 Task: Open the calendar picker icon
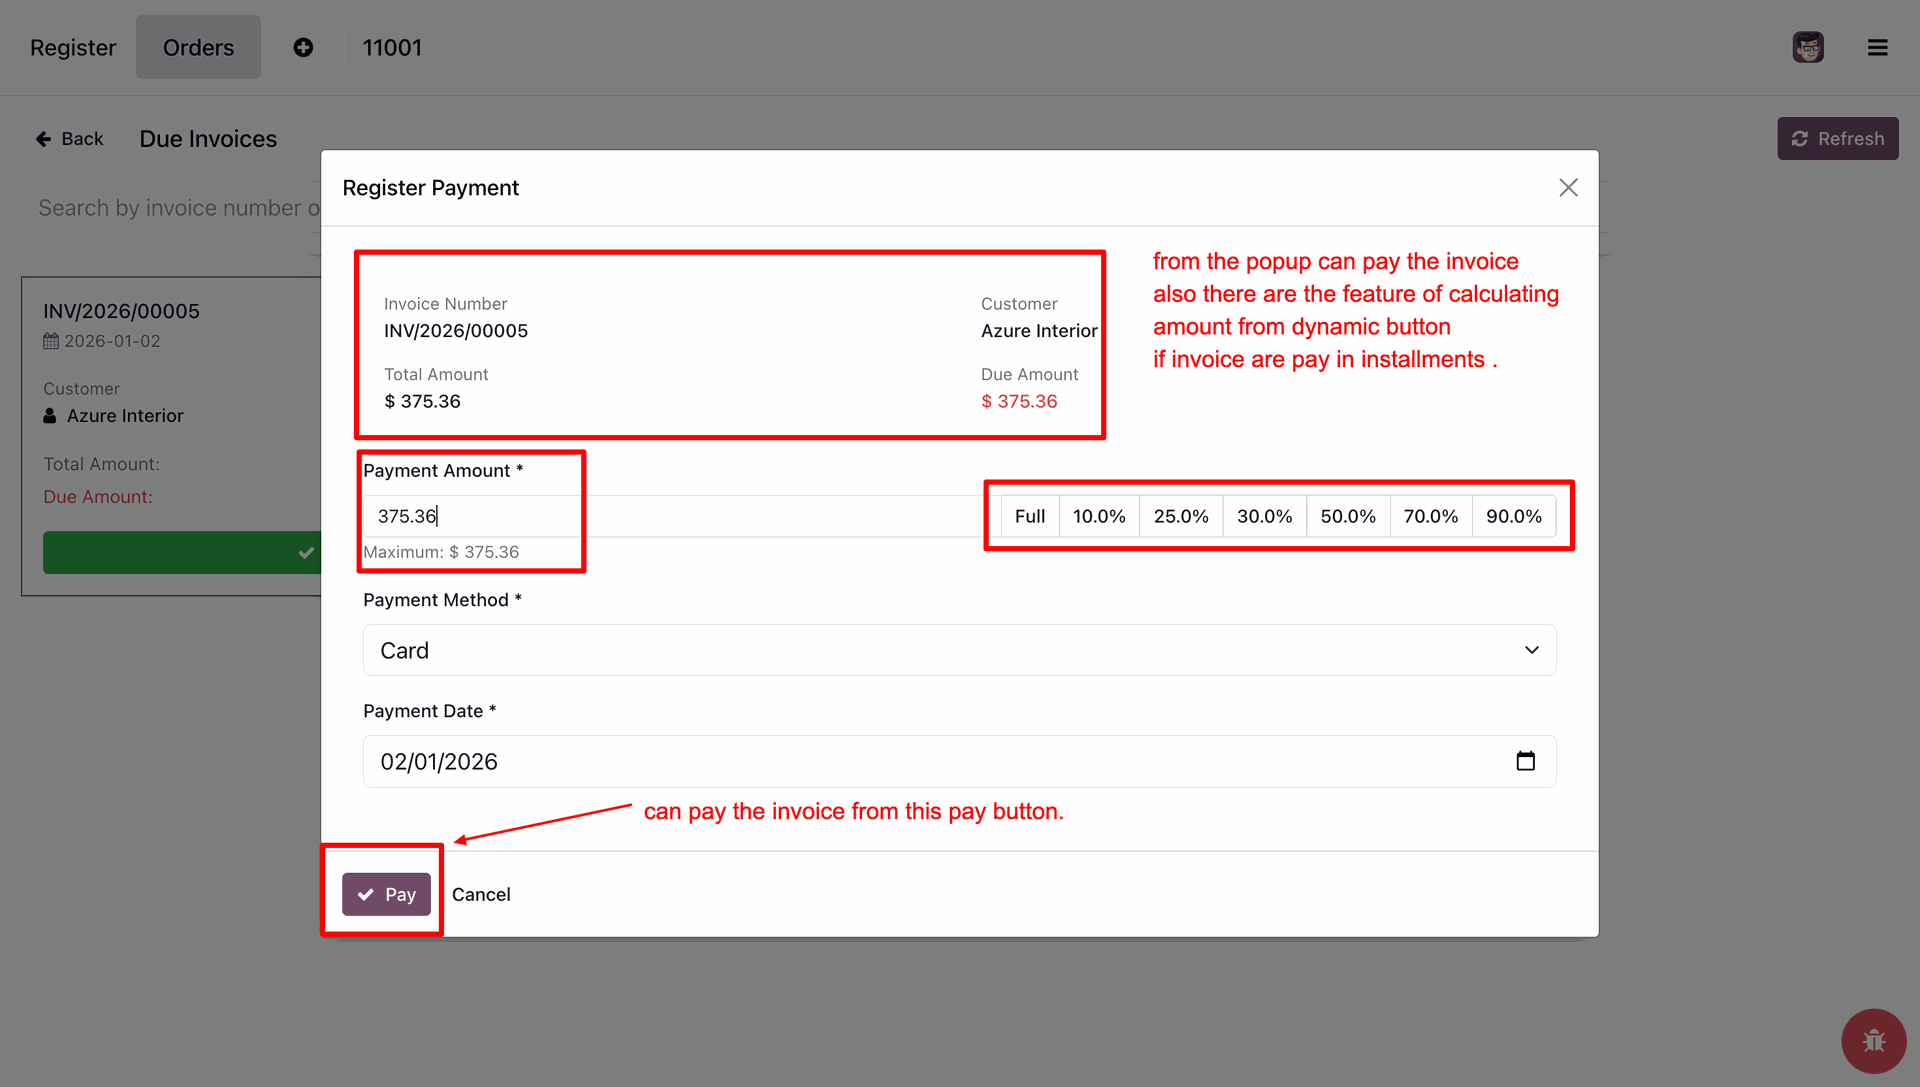tap(1525, 762)
